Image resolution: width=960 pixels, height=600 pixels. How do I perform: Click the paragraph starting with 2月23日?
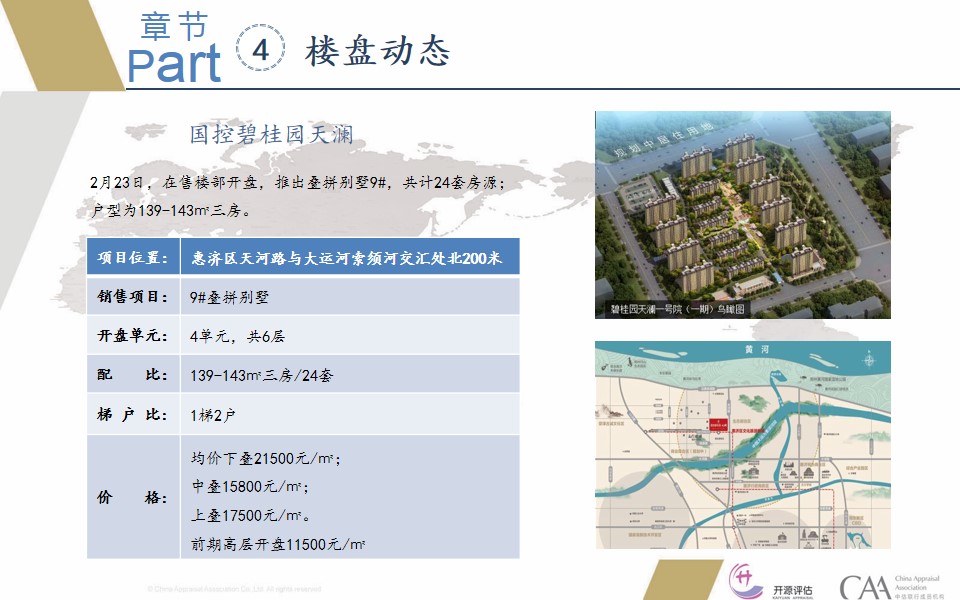[299, 196]
